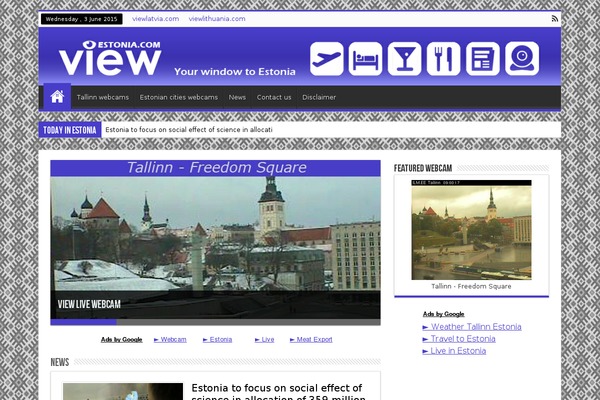Screen dimensions: 600x400
Task: Click the Today in Estonia label
Action: (70, 130)
